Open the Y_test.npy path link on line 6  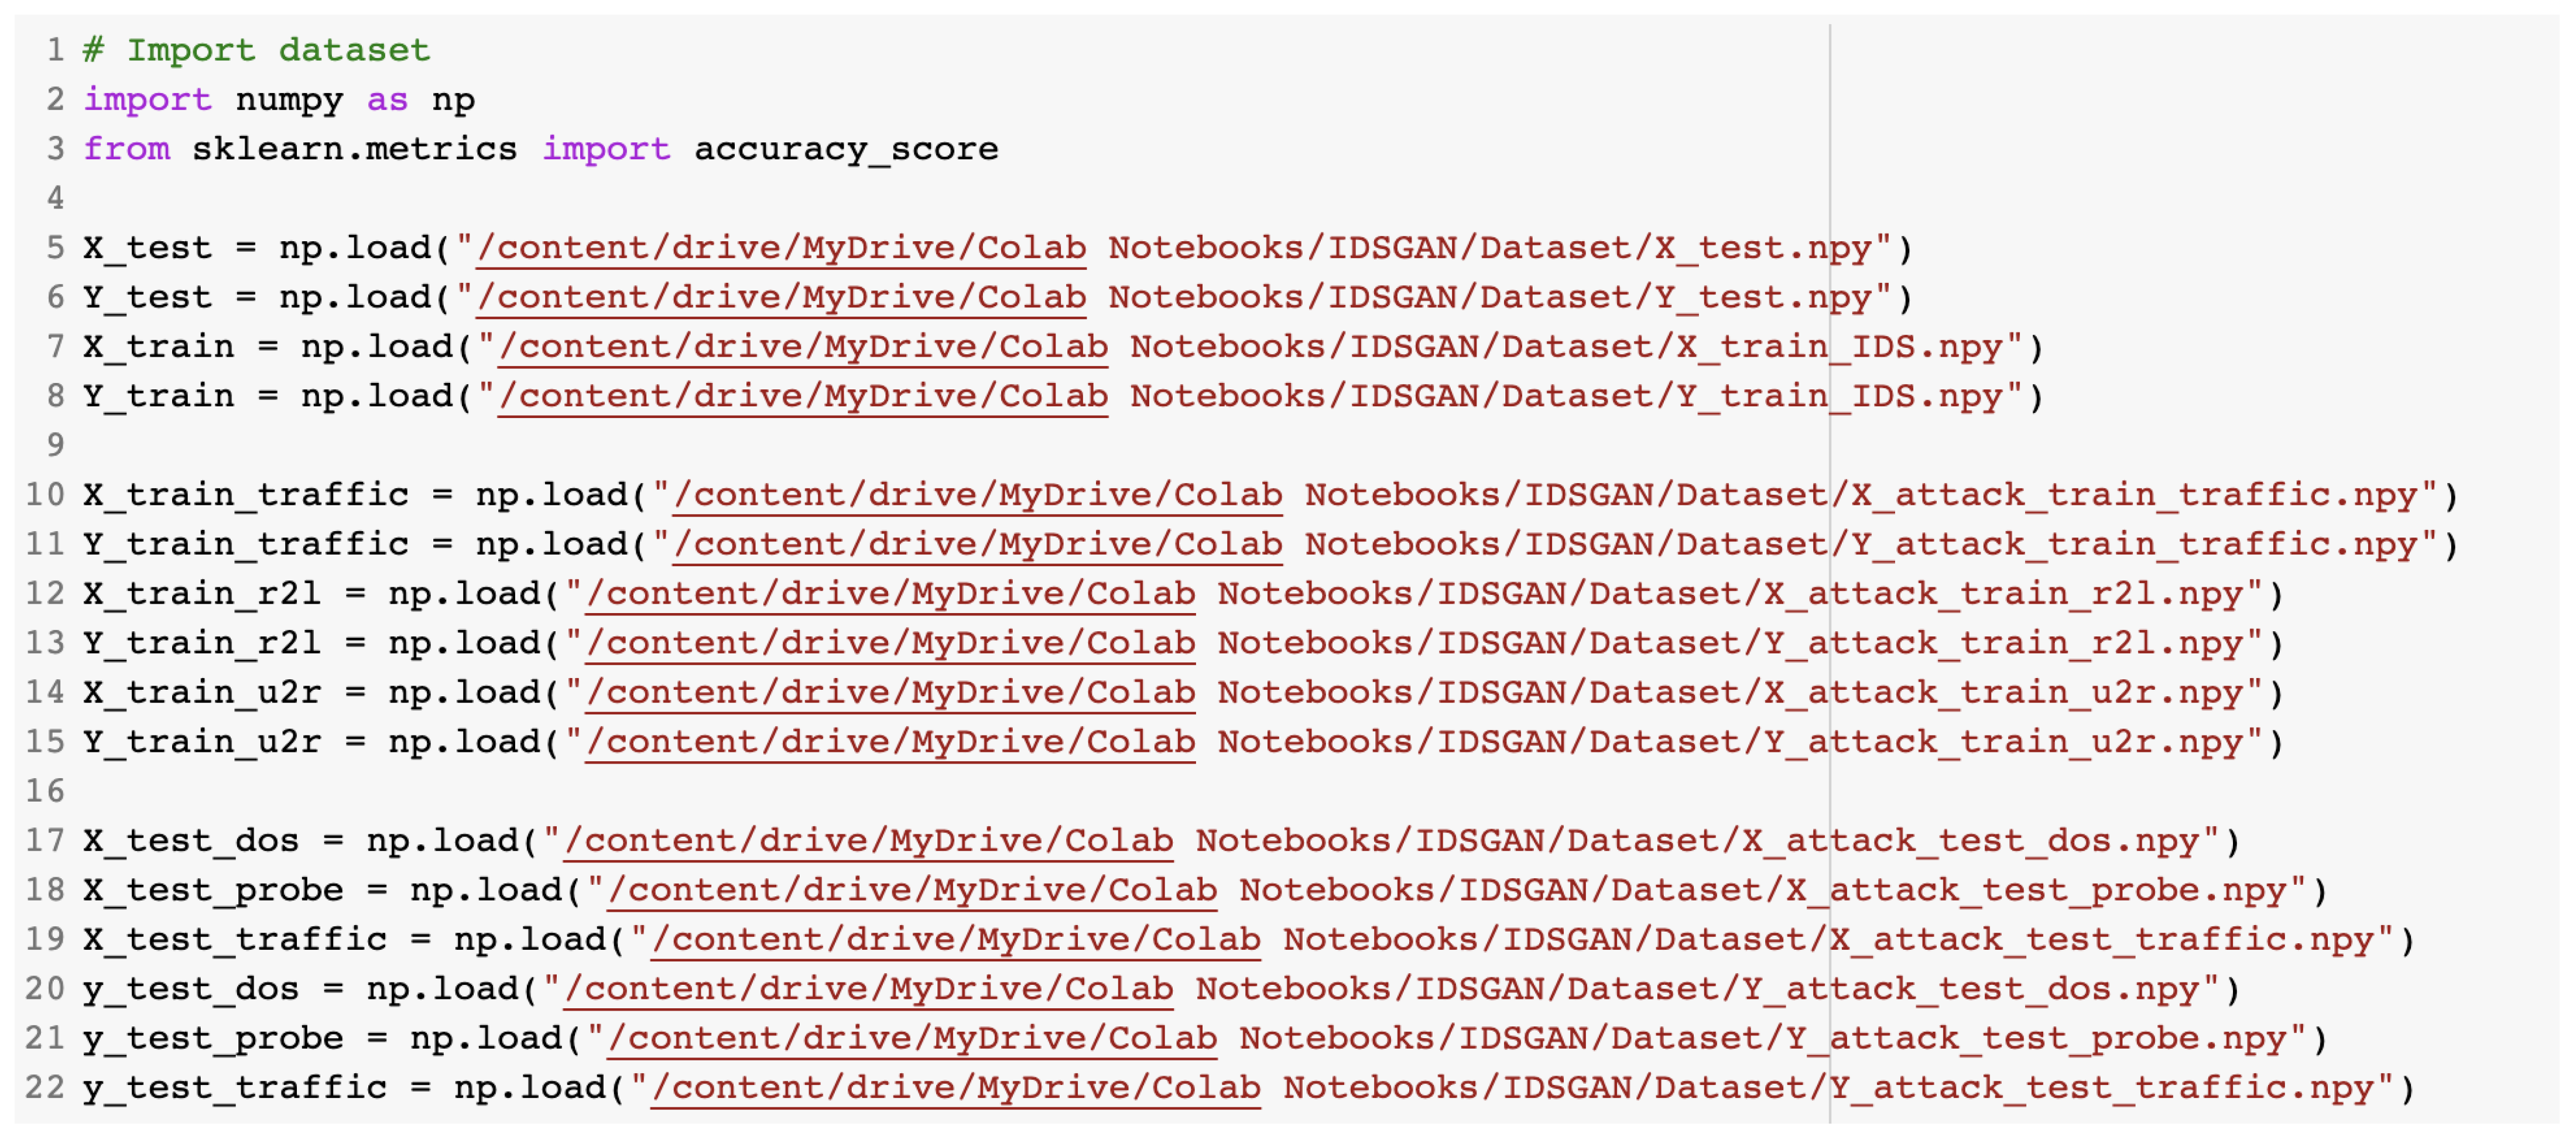[781, 297]
